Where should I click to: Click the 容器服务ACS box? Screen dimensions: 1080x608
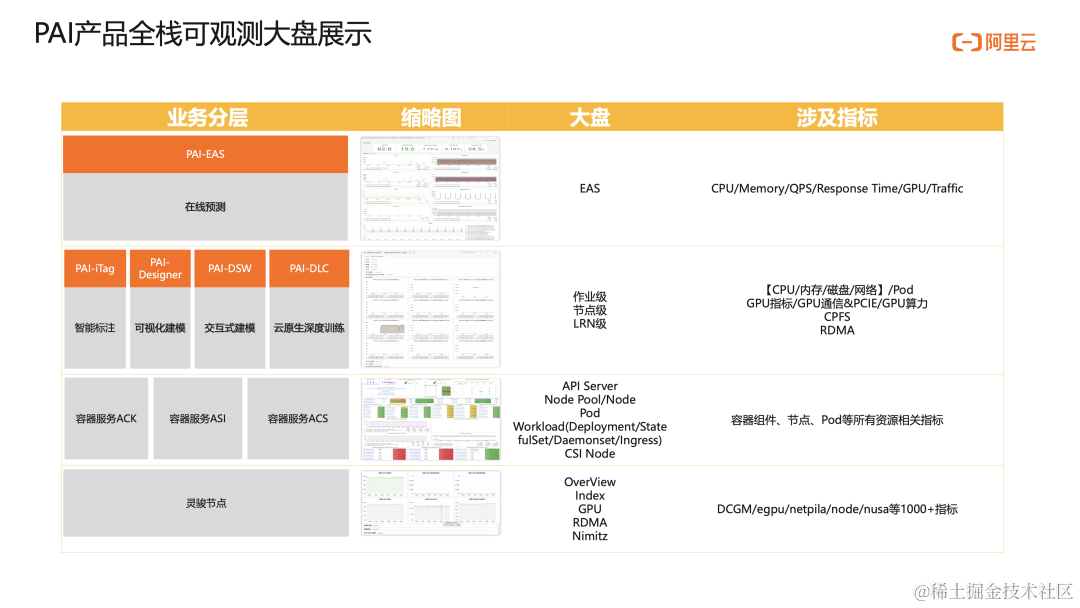tap(298, 419)
